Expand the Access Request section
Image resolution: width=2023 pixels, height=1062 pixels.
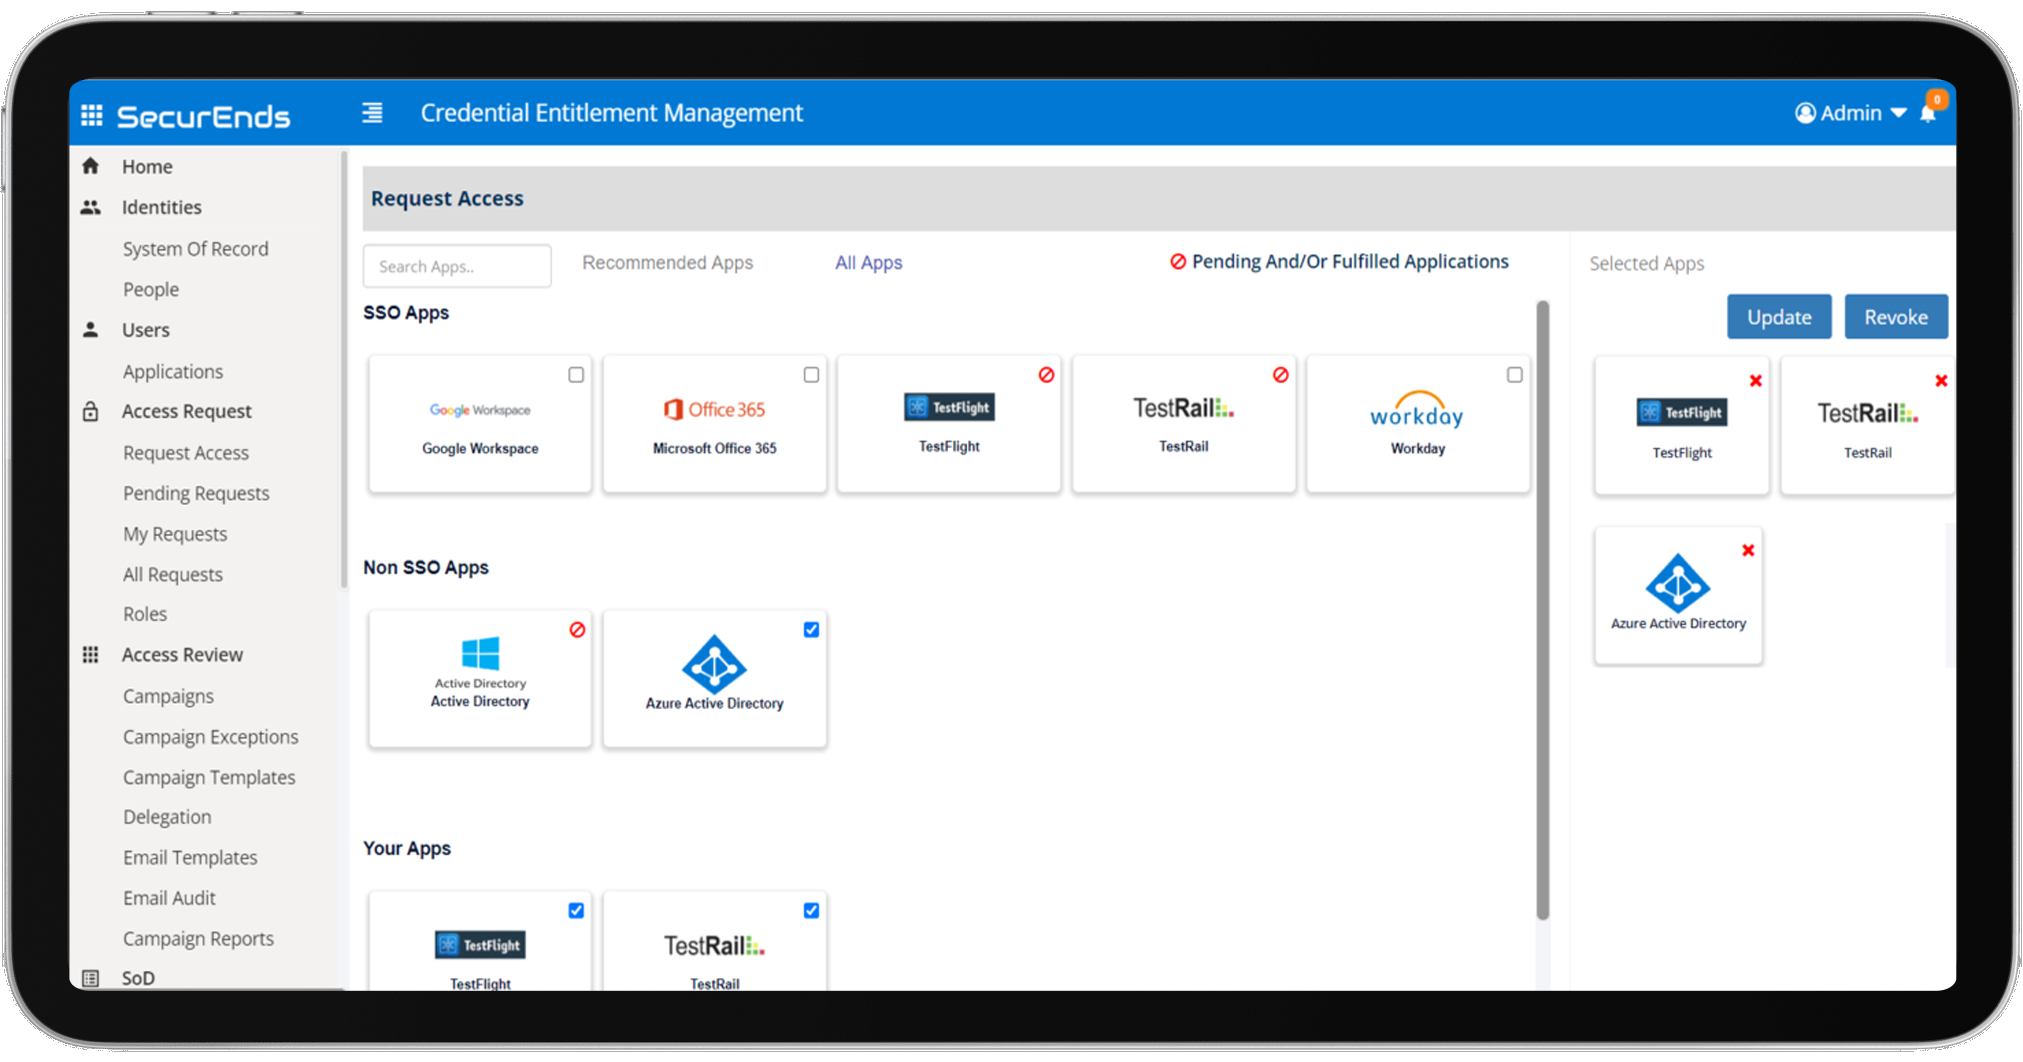(187, 411)
